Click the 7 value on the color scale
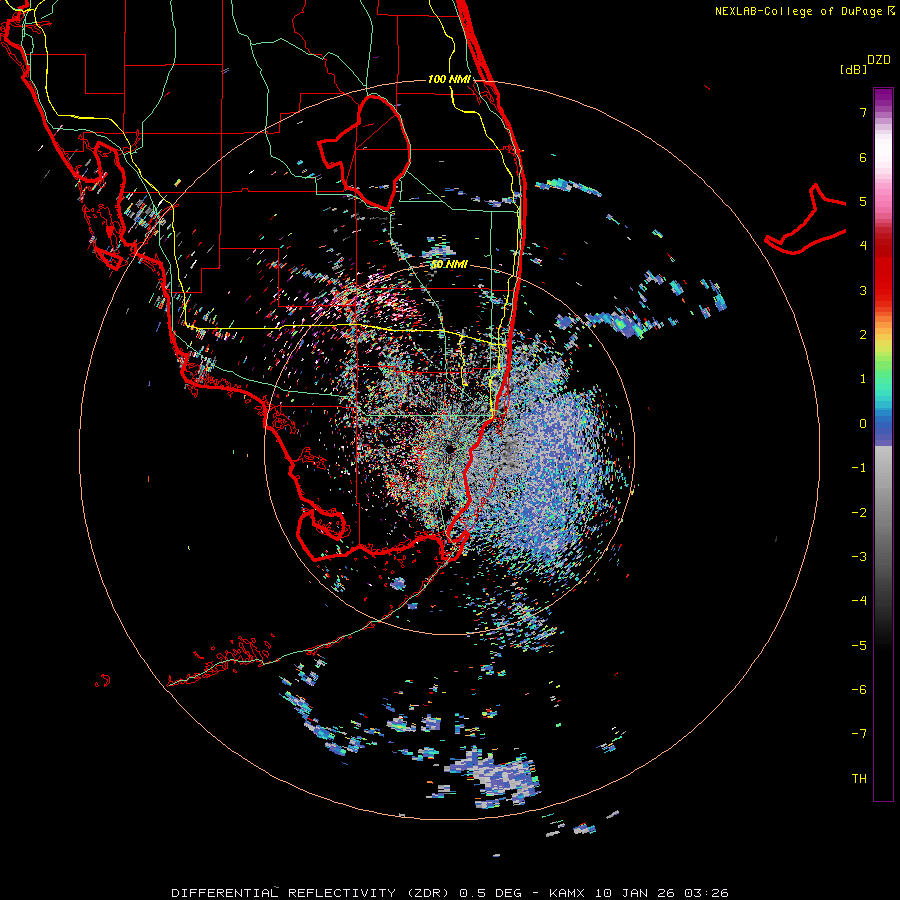This screenshot has width=900, height=900. (863, 112)
